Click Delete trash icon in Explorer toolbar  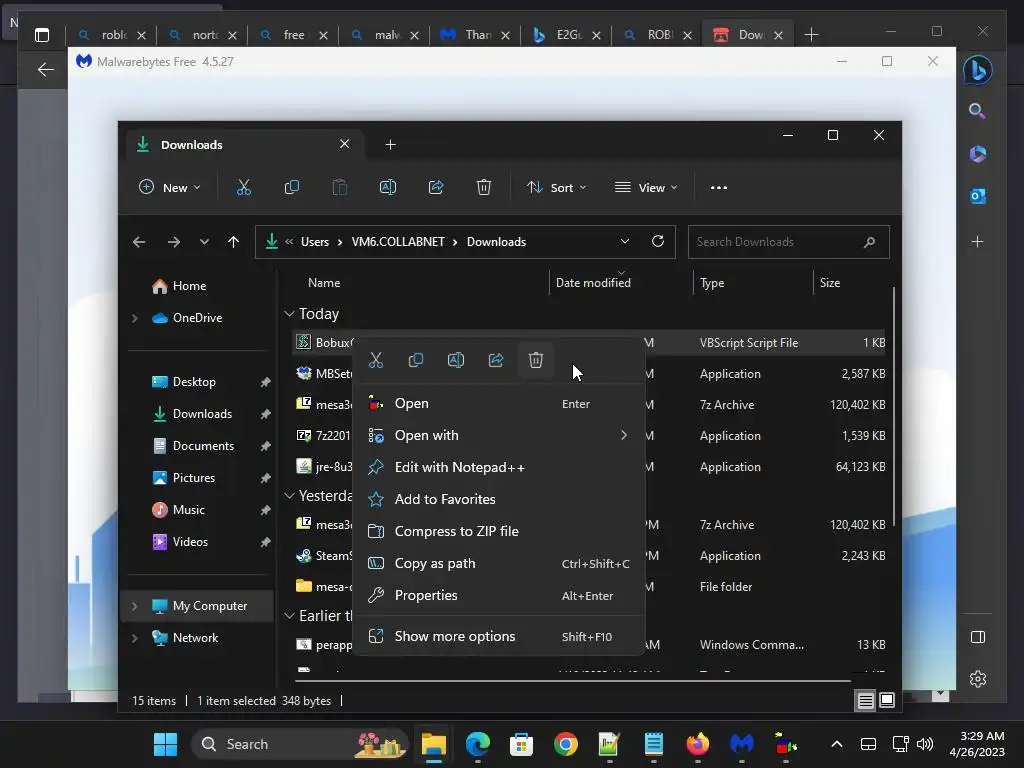pos(484,187)
